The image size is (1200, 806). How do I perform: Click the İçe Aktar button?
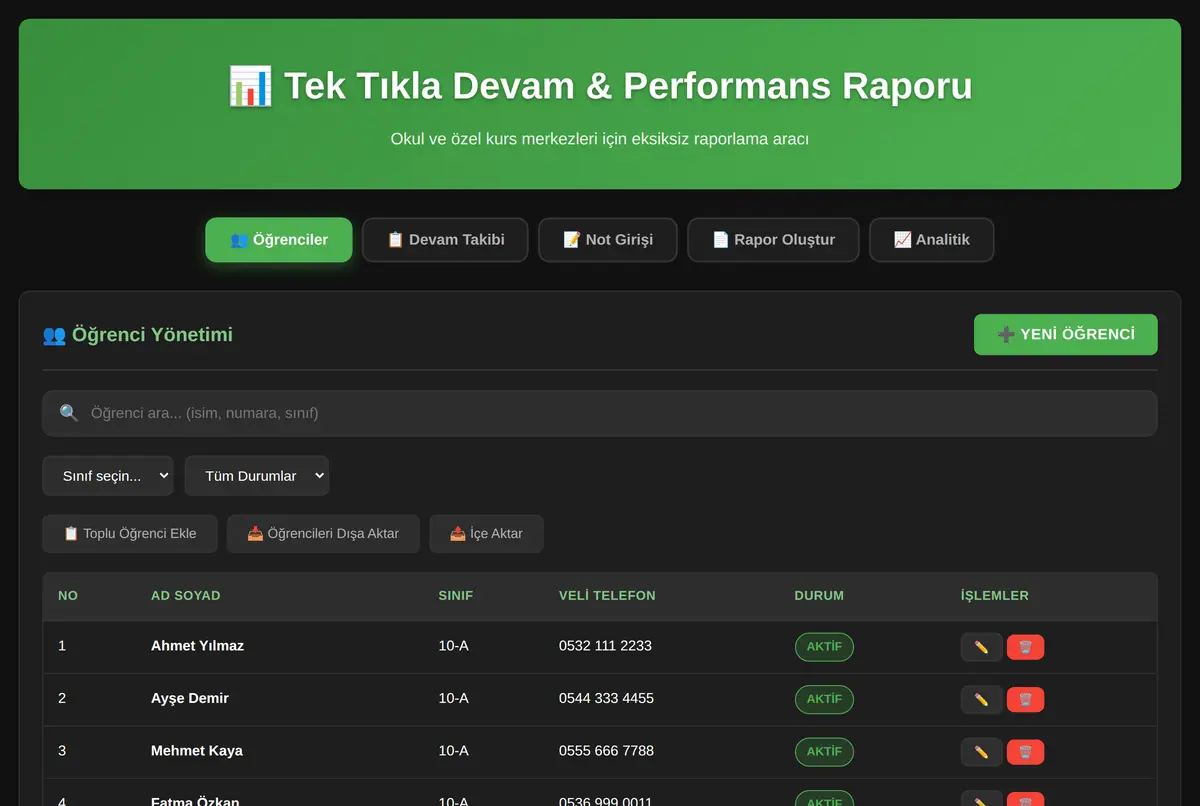486,533
